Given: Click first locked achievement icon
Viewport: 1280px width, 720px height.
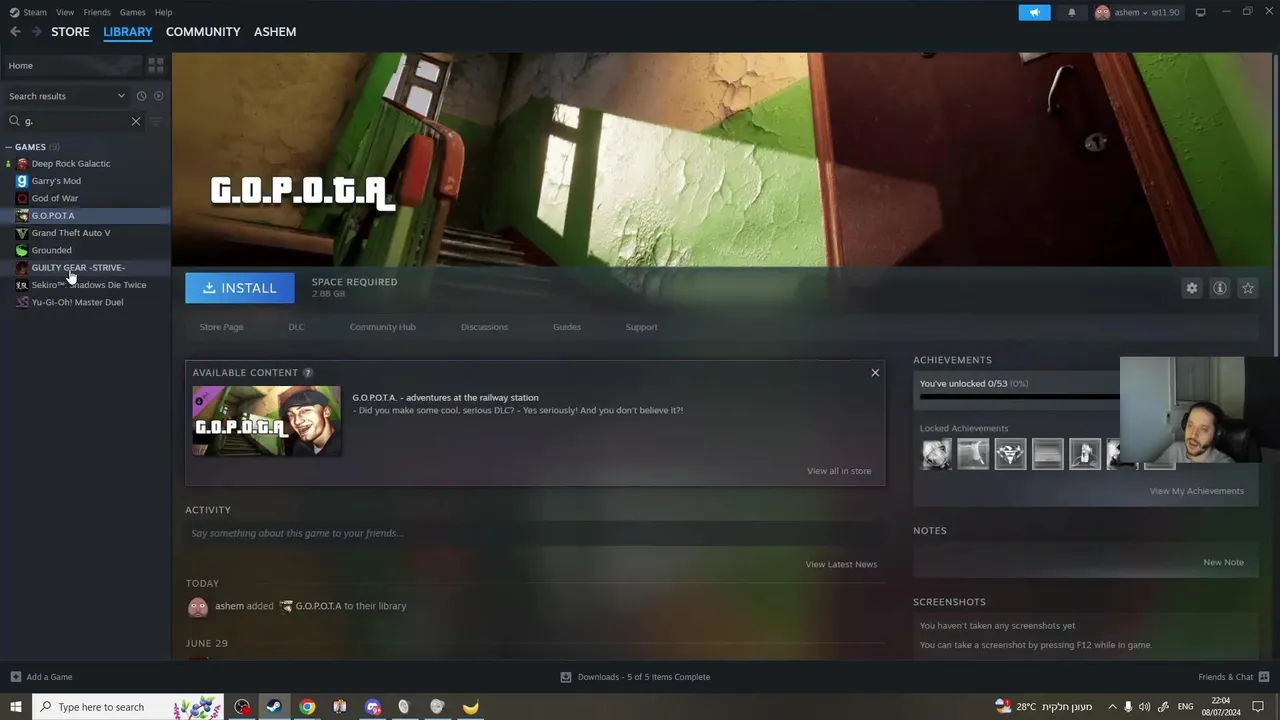Looking at the screenshot, I should [936, 454].
